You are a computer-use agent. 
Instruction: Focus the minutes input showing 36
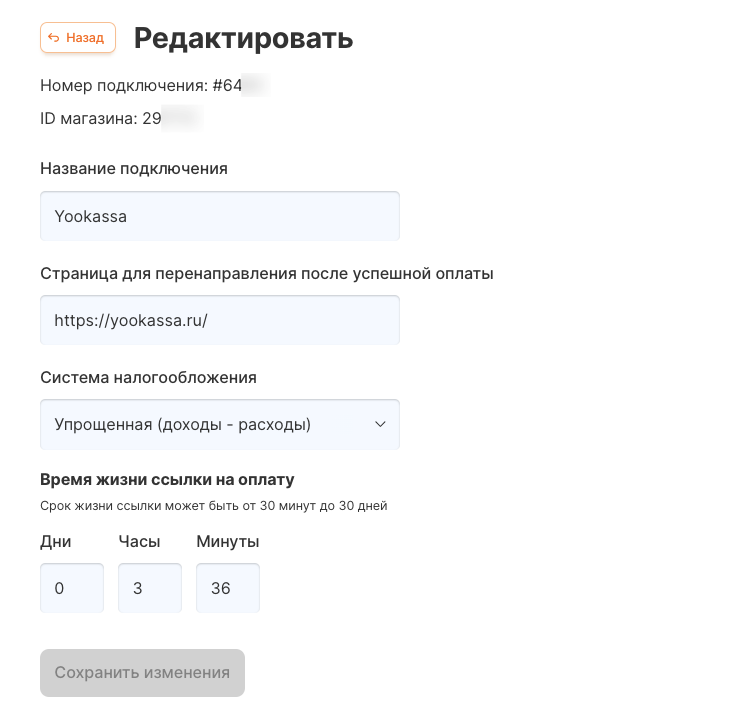click(228, 588)
